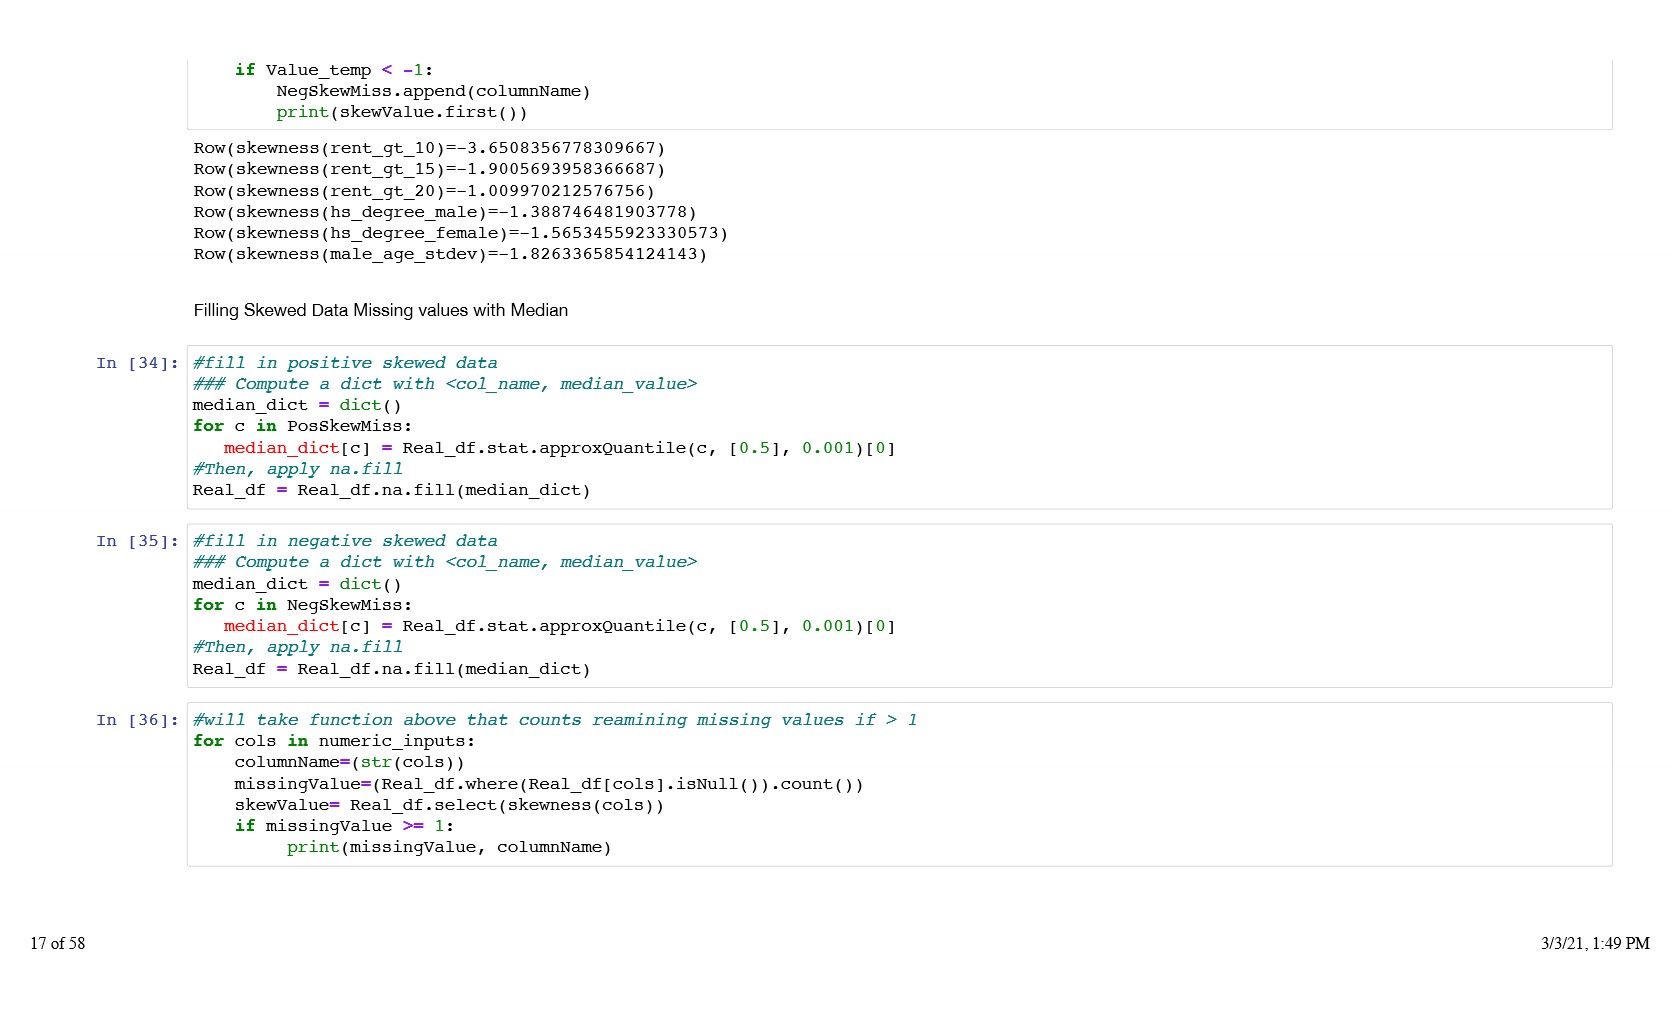1680x1020 pixels.
Task: Select the rent_gt_15 skewness output row
Action: 429,169
